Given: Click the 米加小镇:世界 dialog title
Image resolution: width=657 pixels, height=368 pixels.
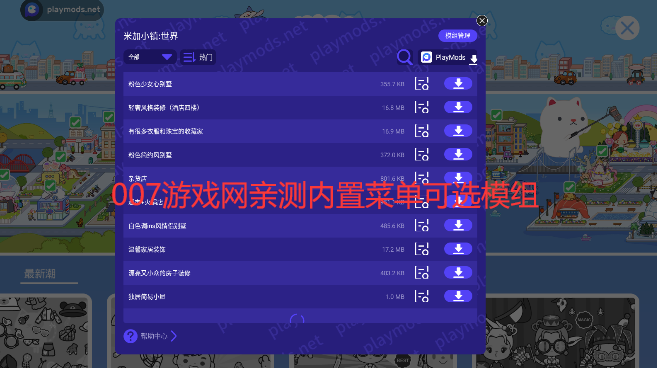Looking at the screenshot, I should (151, 36).
